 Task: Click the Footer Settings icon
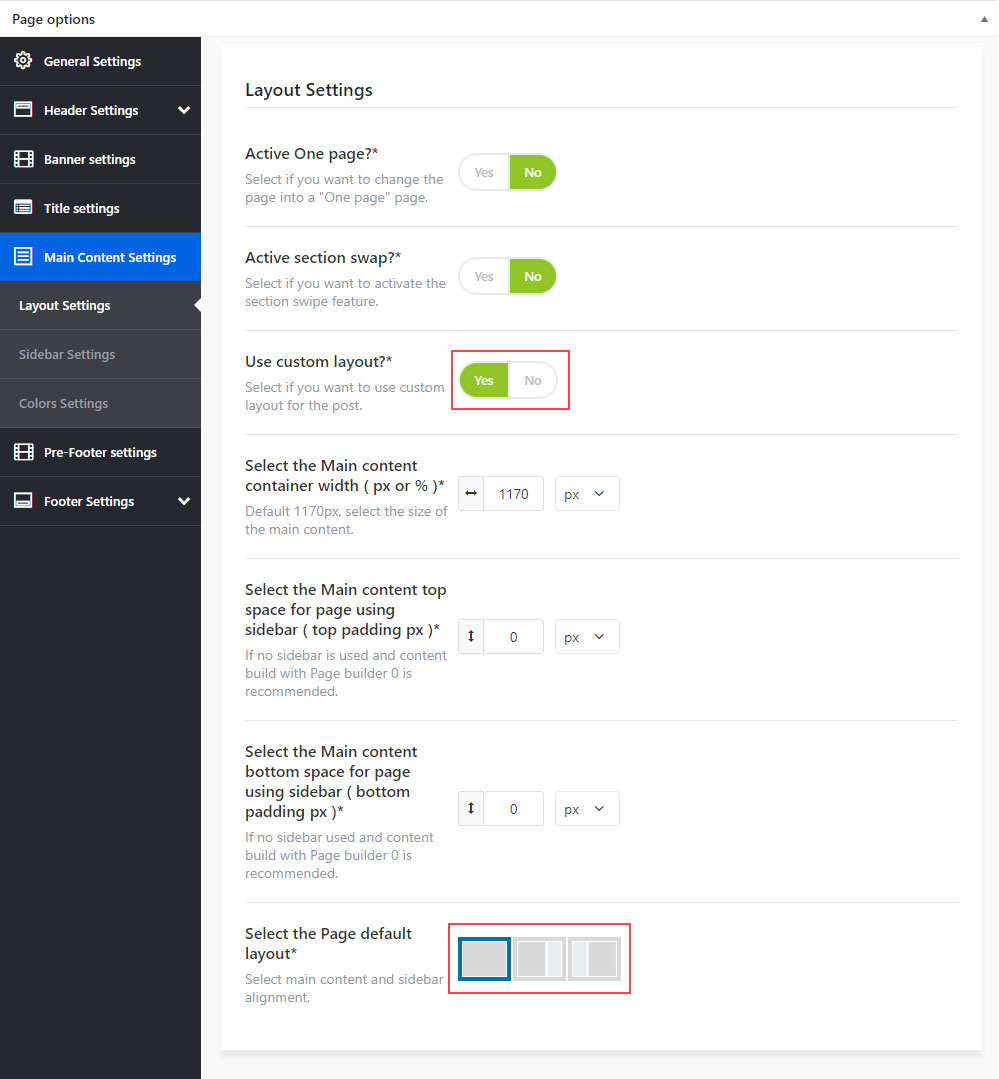click(23, 501)
